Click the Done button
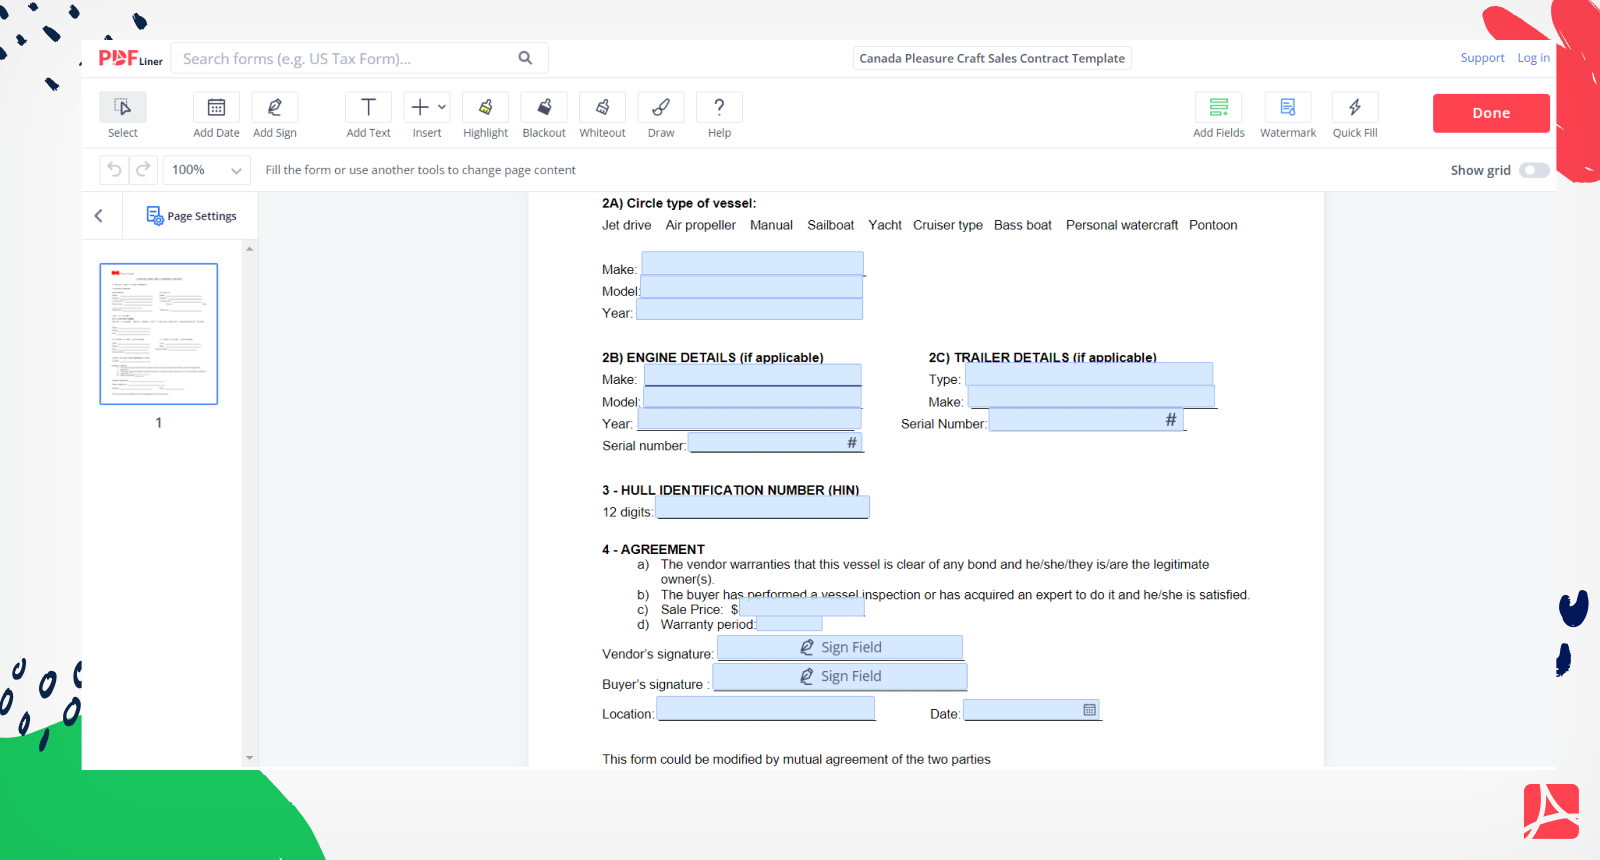Image resolution: width=1600 pixels, height=860 pixels. (1491, 113)
